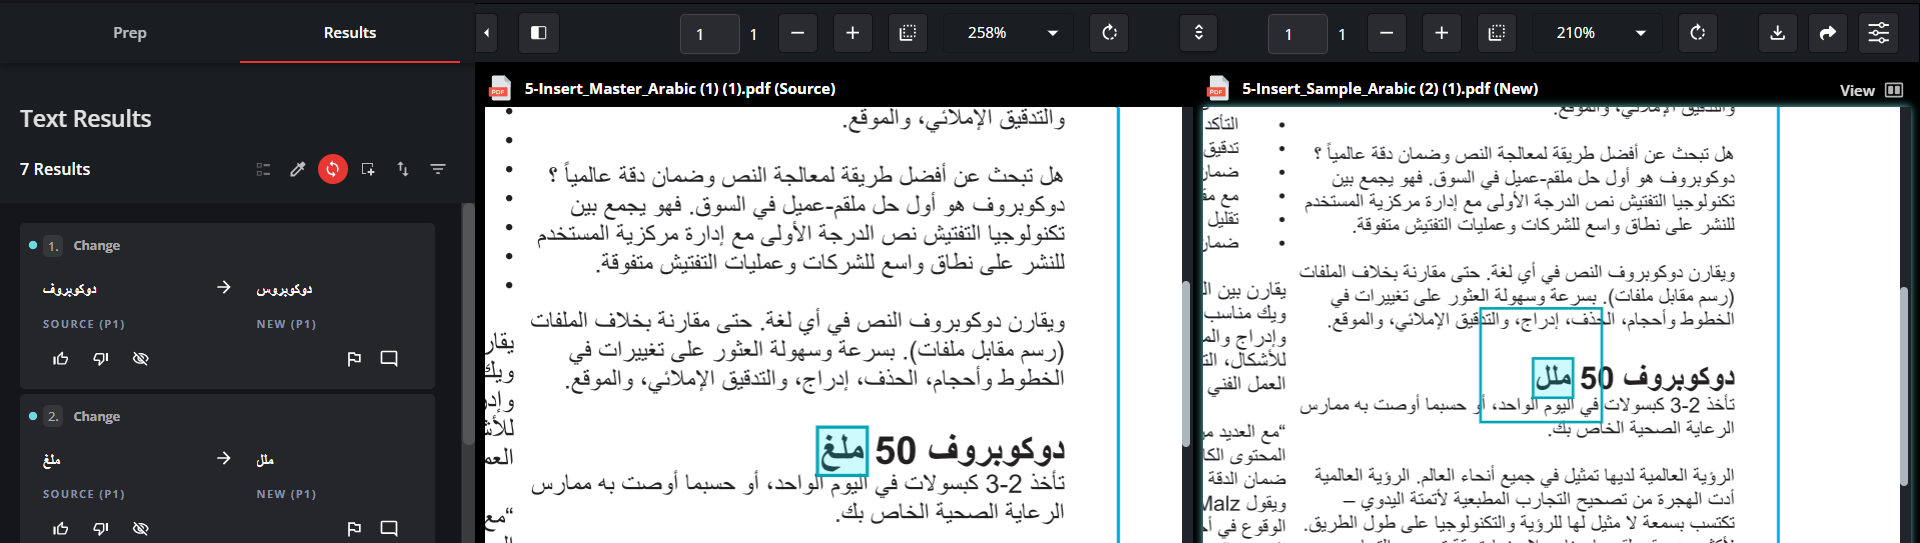Click the 5-Insert_Sample_Arabic new file name
The width and height of the screenshot is (1920, 543).
pyautogui.click(x=1390, y=89)
